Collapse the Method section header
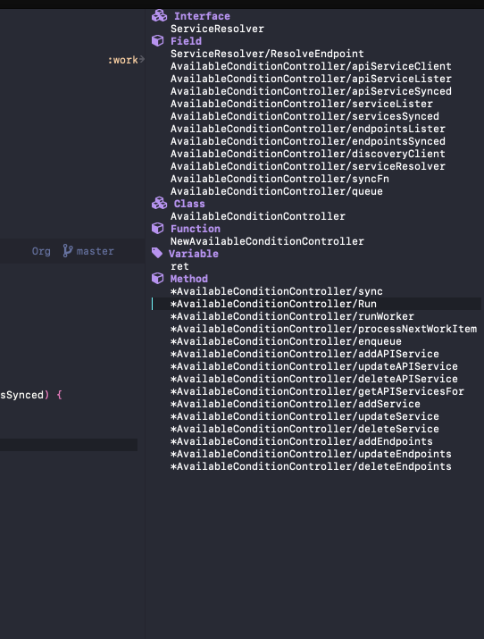 click(x=189, y=279)
